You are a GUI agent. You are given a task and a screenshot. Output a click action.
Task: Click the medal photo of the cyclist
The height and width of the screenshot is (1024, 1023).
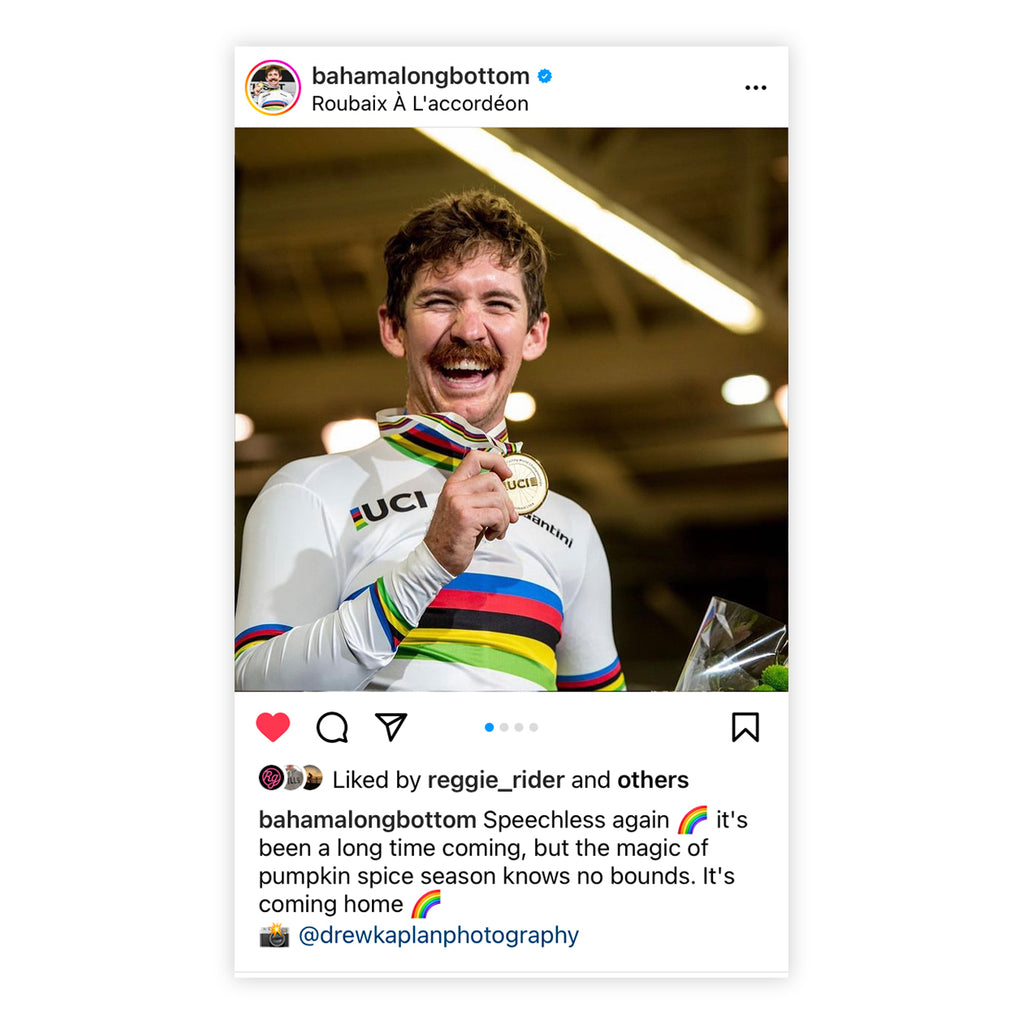(511, 409)
